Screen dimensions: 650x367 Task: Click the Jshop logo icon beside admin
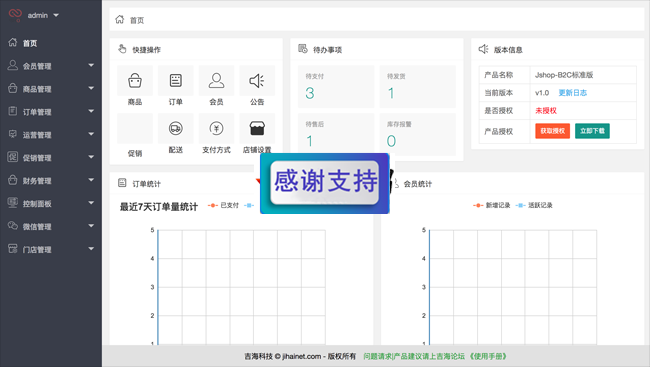tap(15, 15)
